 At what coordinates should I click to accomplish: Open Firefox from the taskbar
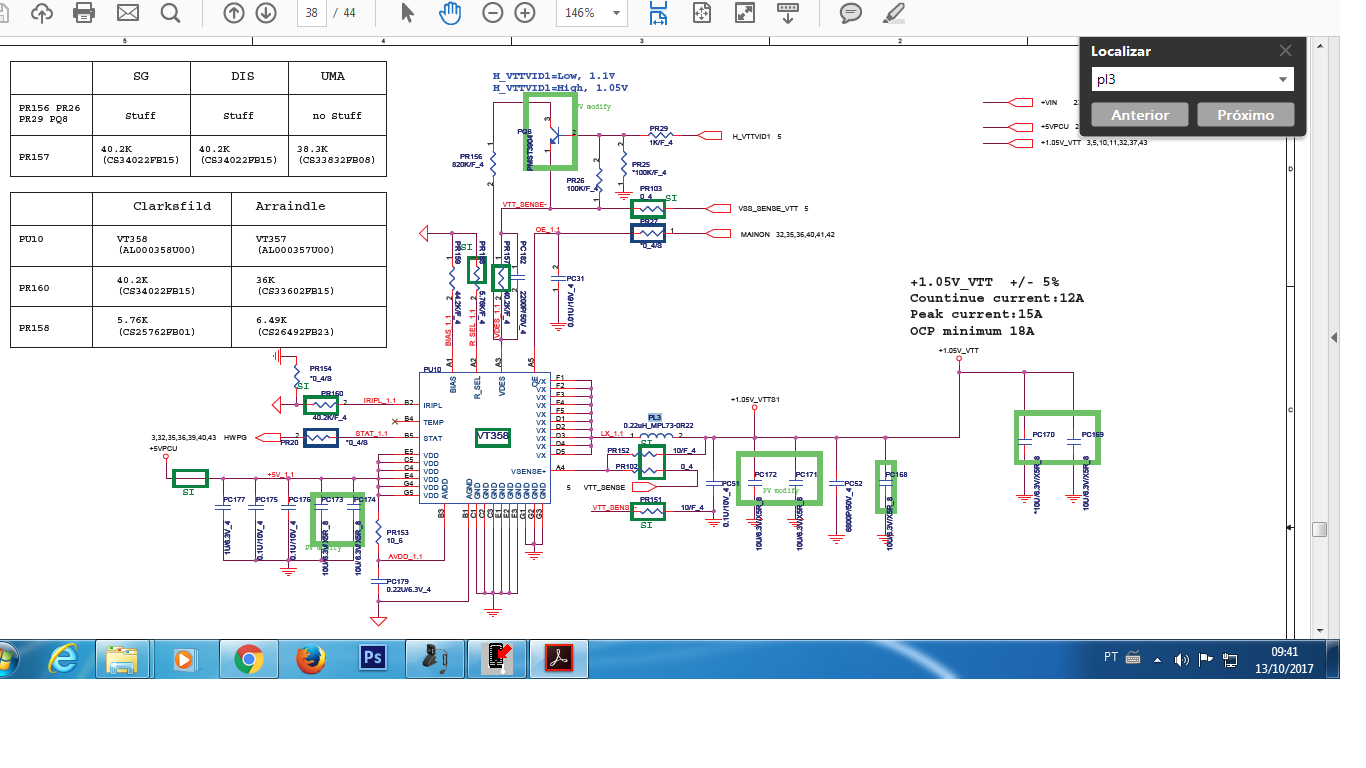311,659
